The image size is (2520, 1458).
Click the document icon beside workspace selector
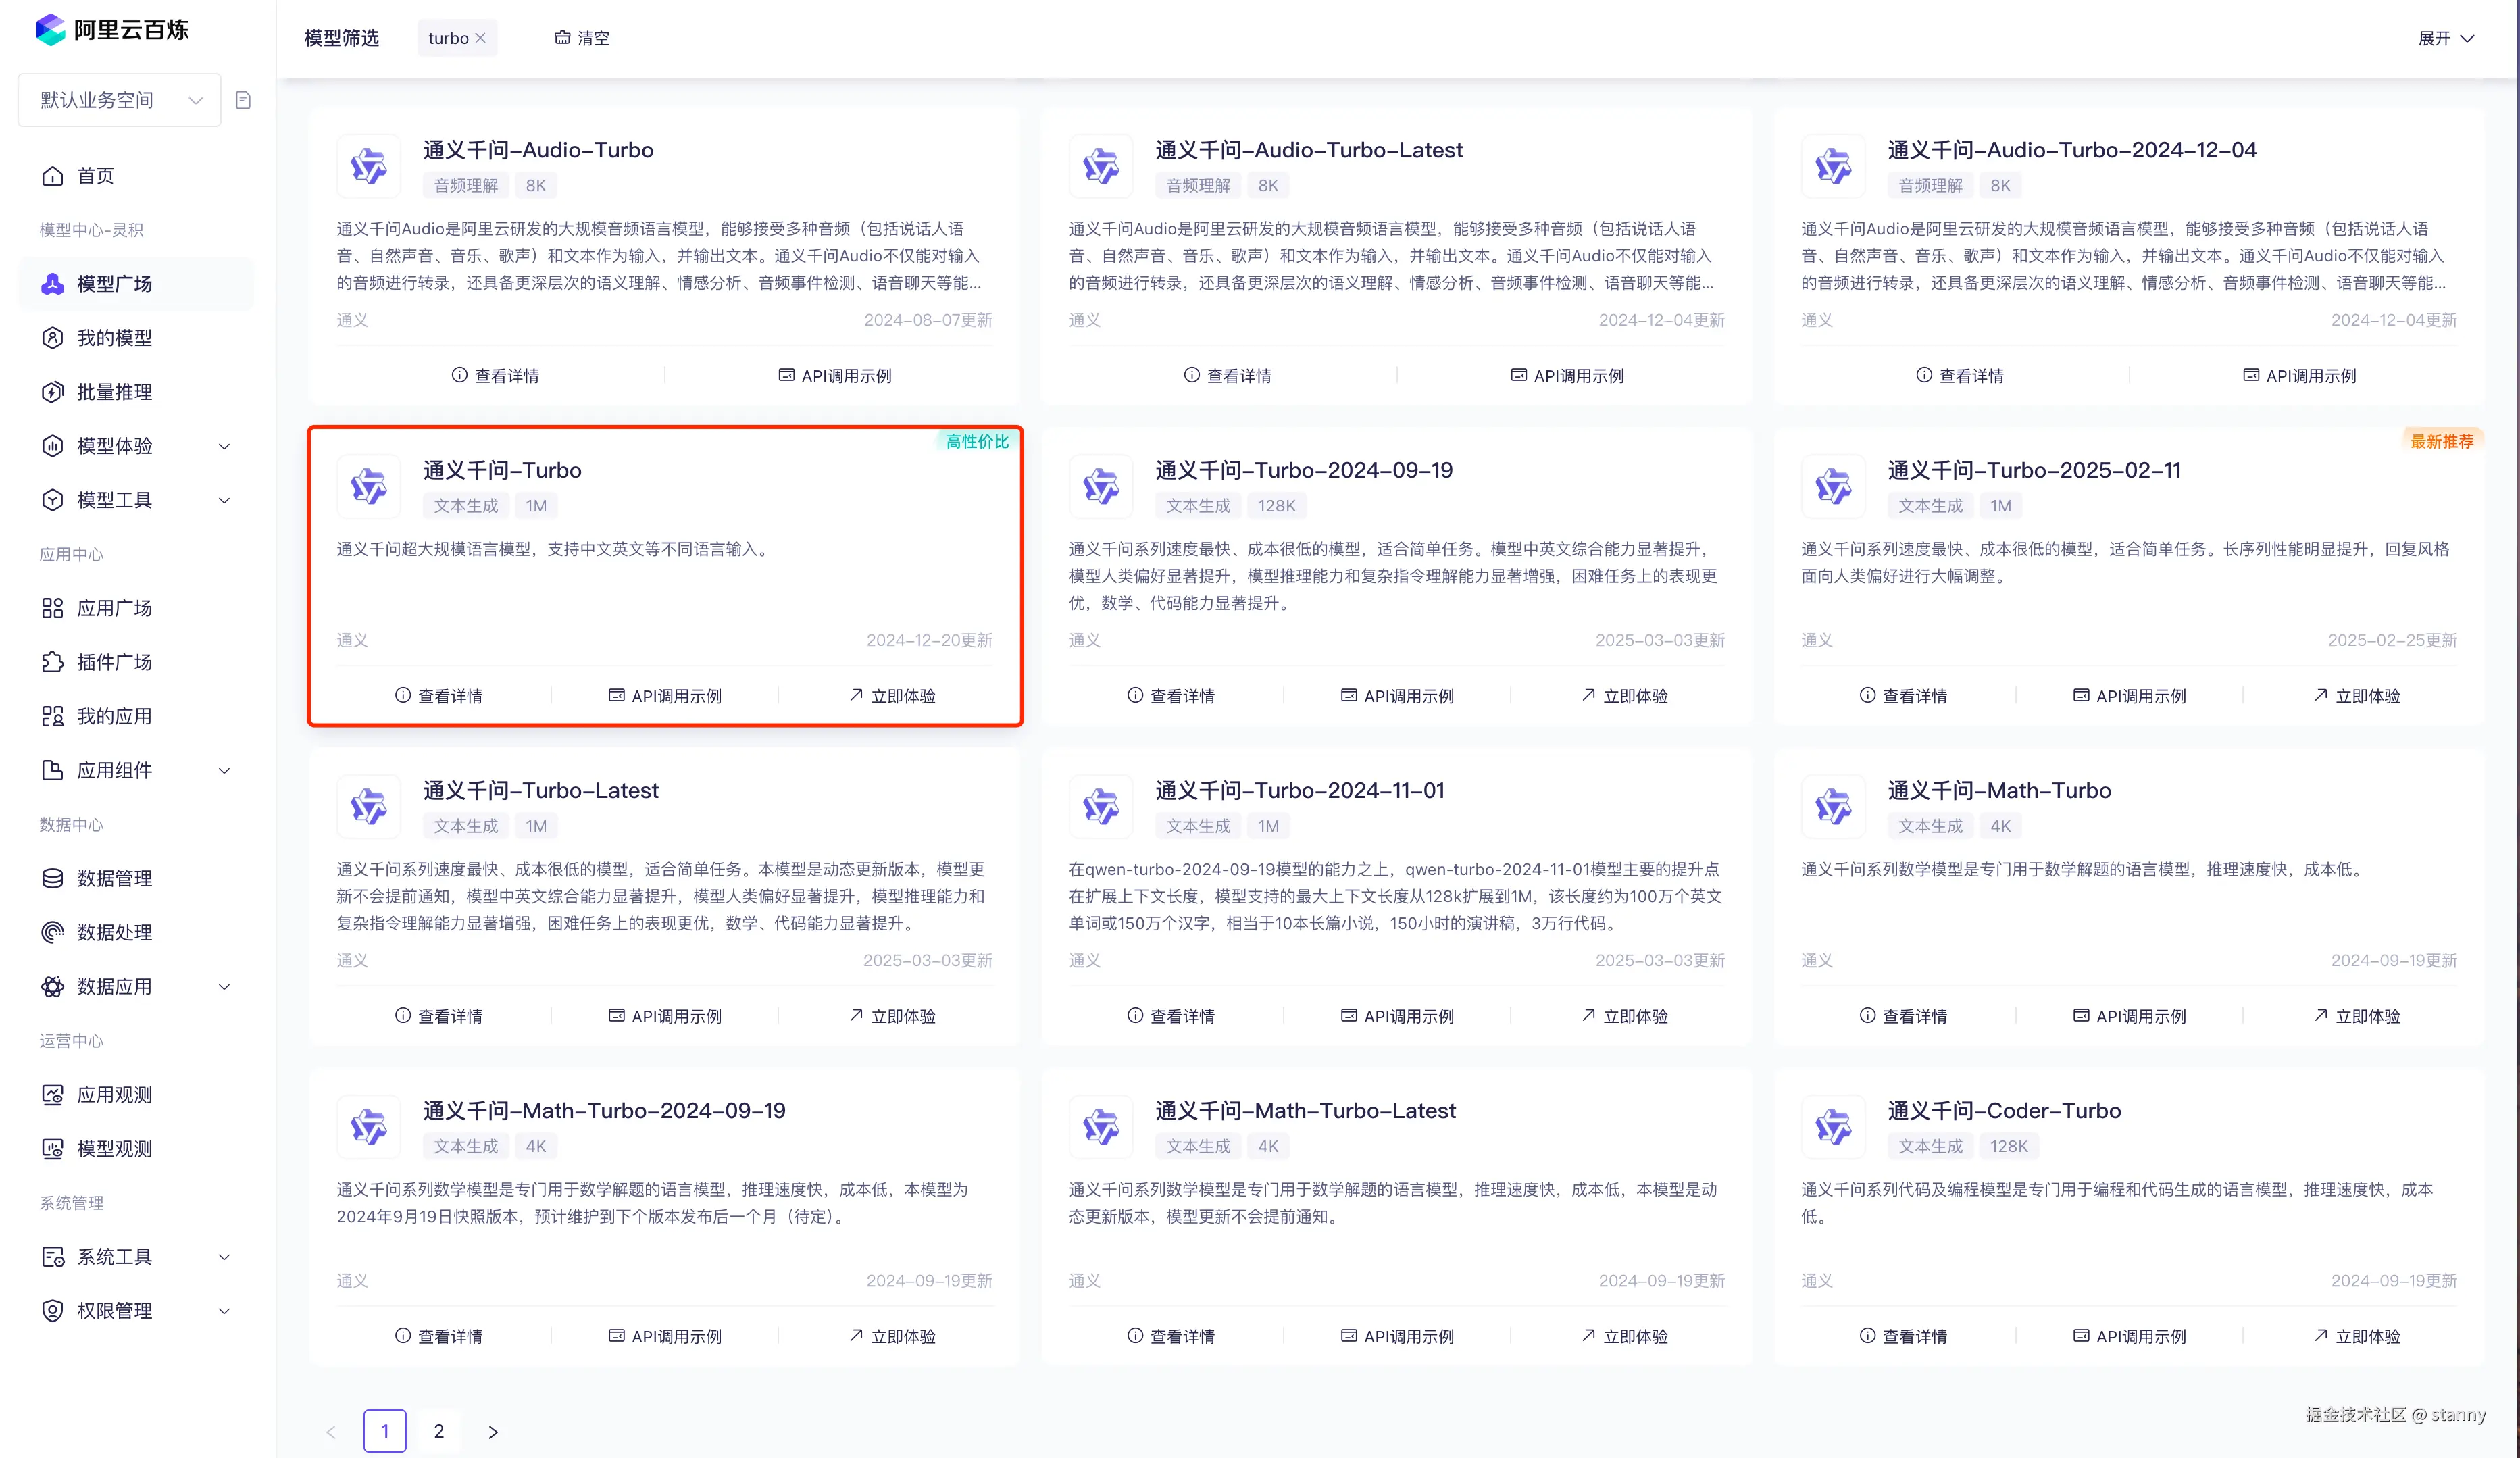(243, 100)
